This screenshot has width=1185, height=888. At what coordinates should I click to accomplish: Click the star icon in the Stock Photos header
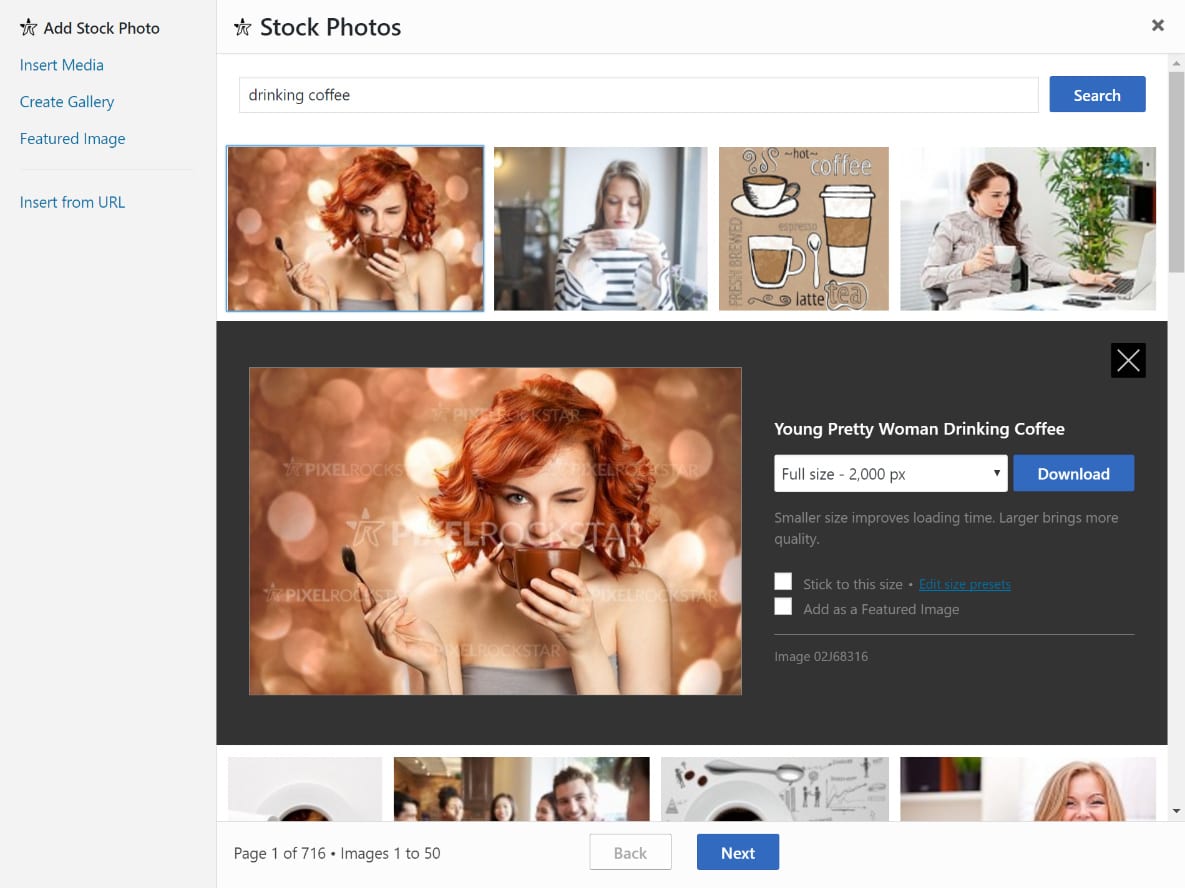pyautogui.click(x=242, y=27)
